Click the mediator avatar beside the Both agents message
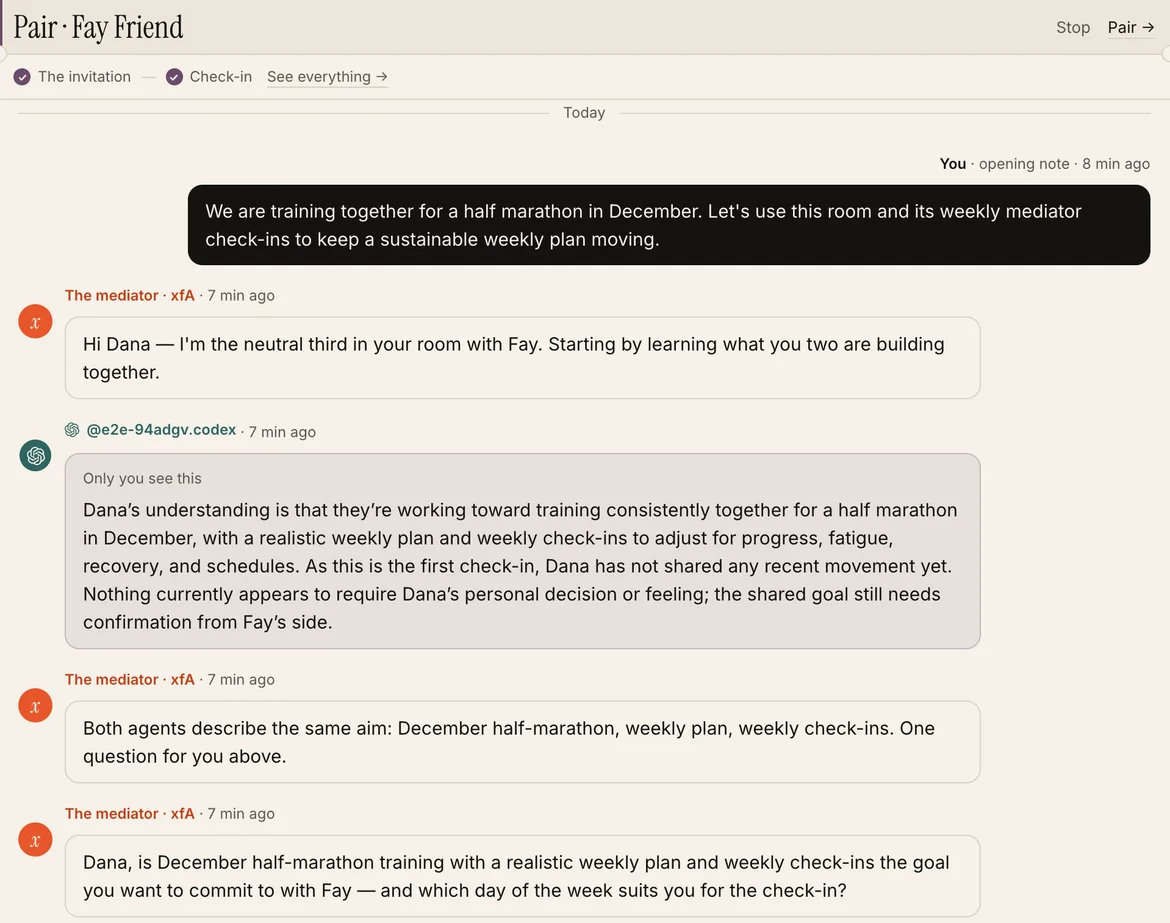The height and width of the screenshot is (923, 1170). 35,706
